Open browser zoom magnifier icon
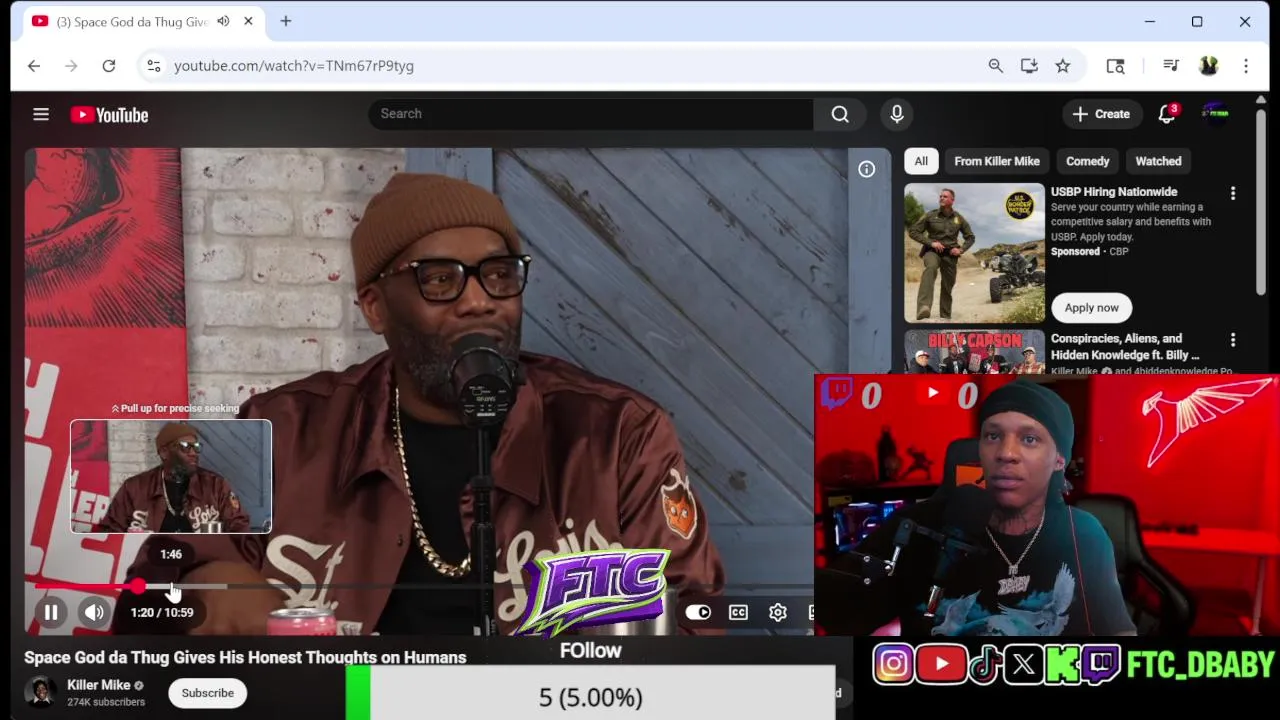Screen dimensions: 1280x720 (x=996, y=66)
